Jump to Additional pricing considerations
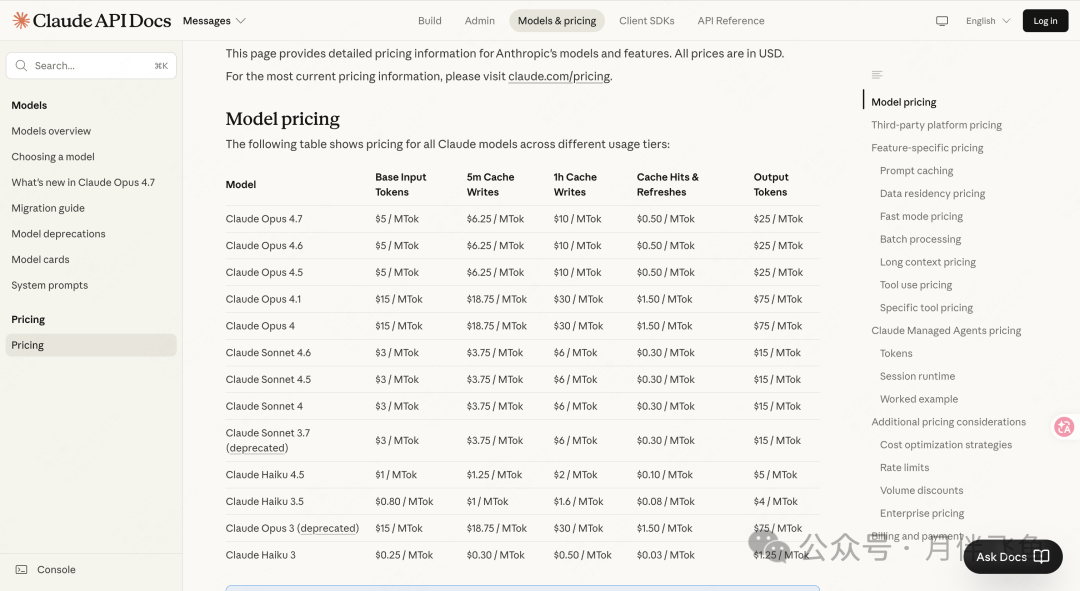This screenshot has width=1080, height=591. (x=948, y=422)
